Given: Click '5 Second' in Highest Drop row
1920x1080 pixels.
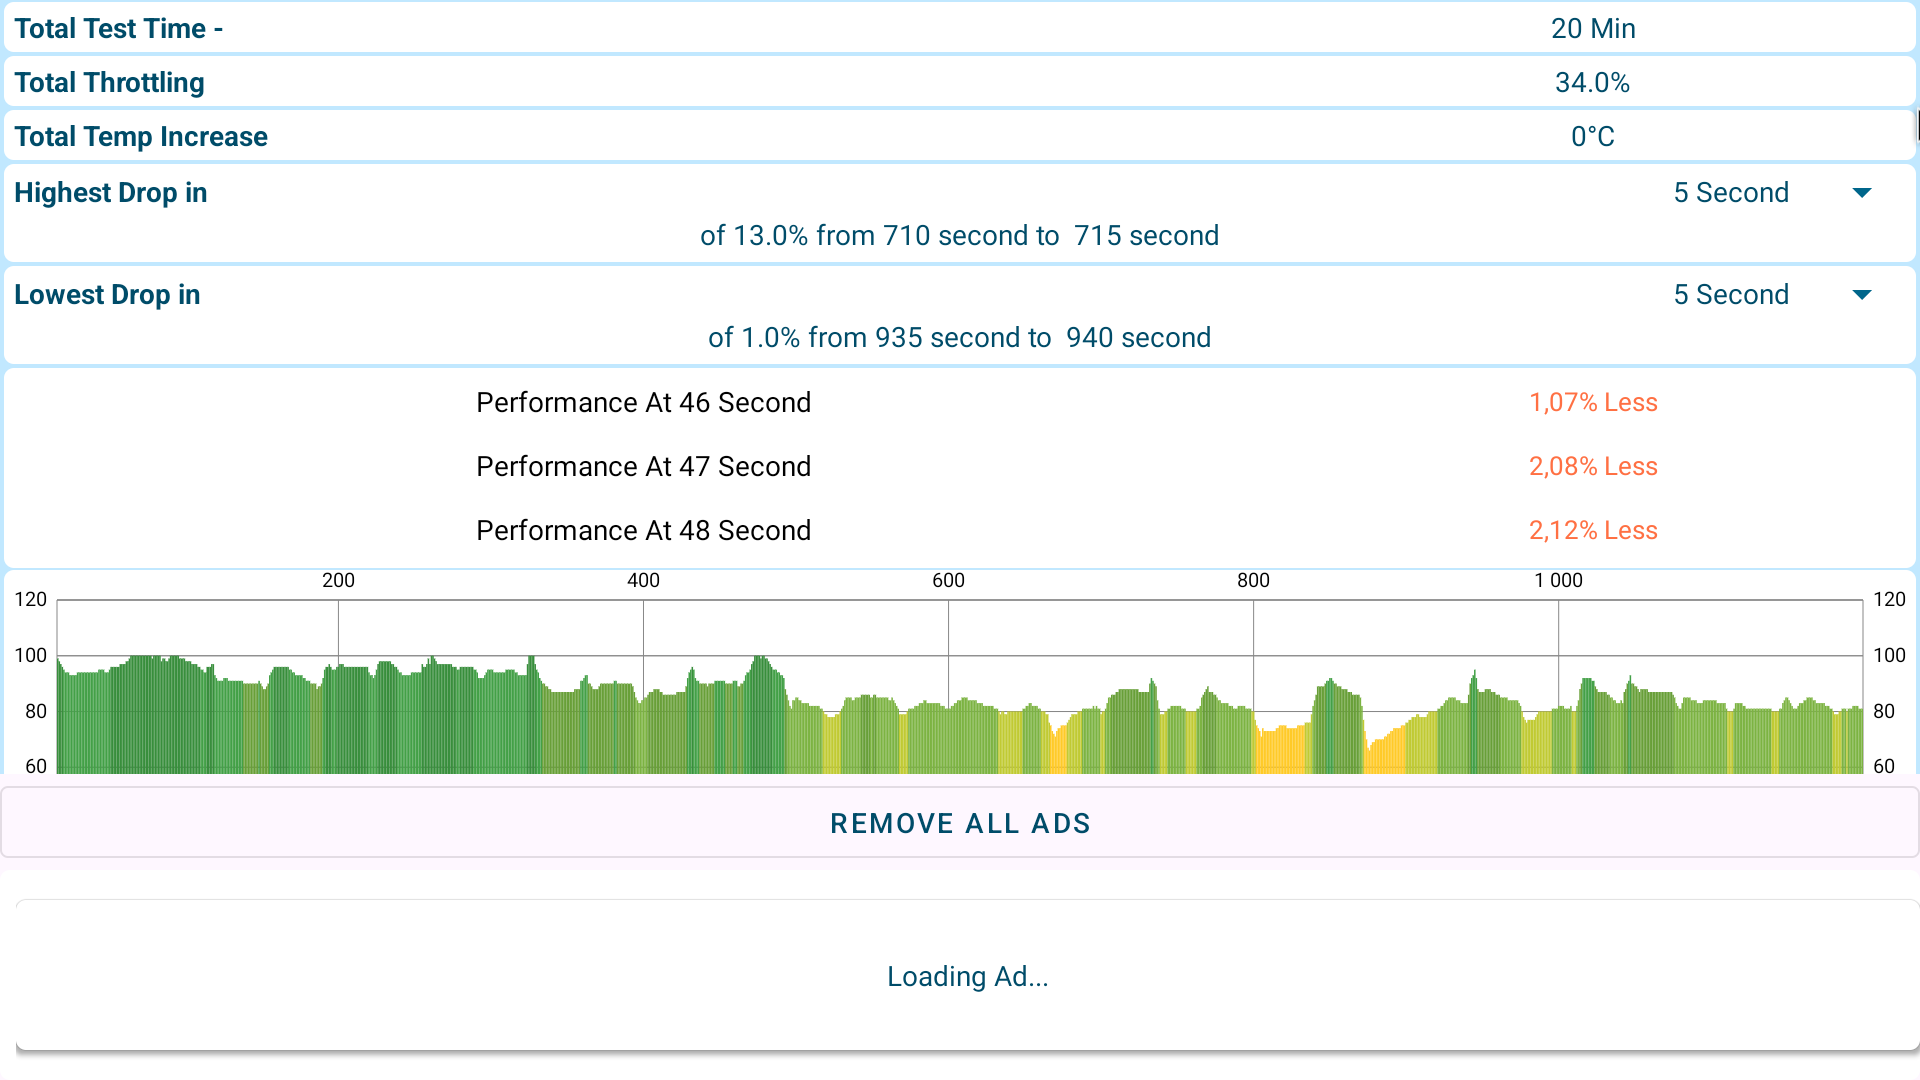Looking at the screenshot, I should [x=1730, y=193].
